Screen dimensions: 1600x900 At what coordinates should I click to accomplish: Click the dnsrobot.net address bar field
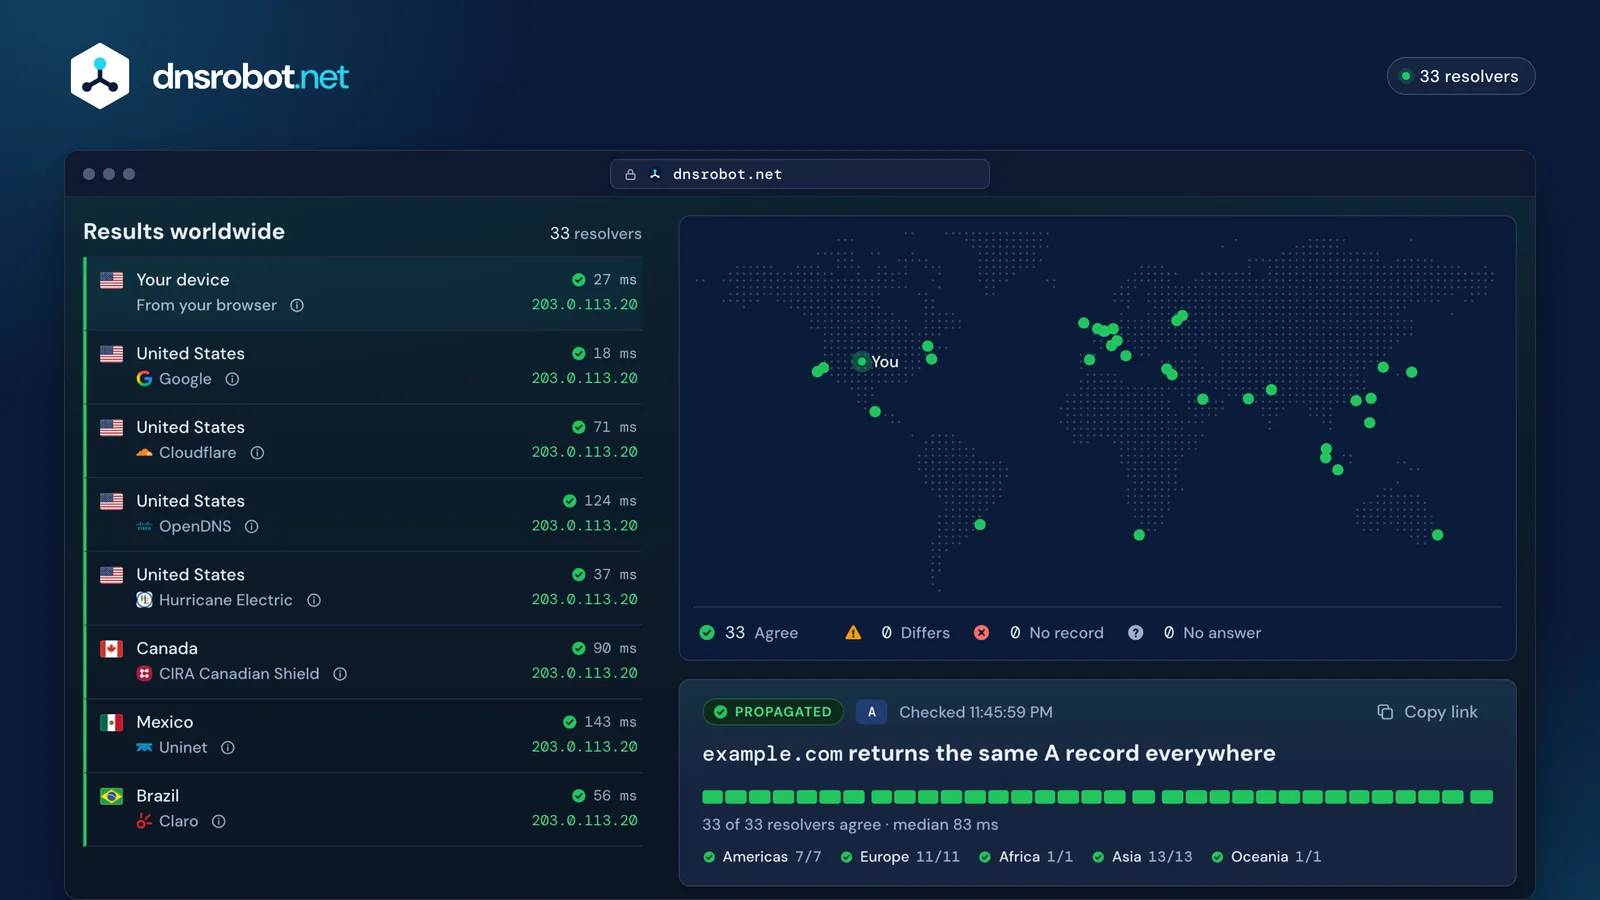pos(800,174)
